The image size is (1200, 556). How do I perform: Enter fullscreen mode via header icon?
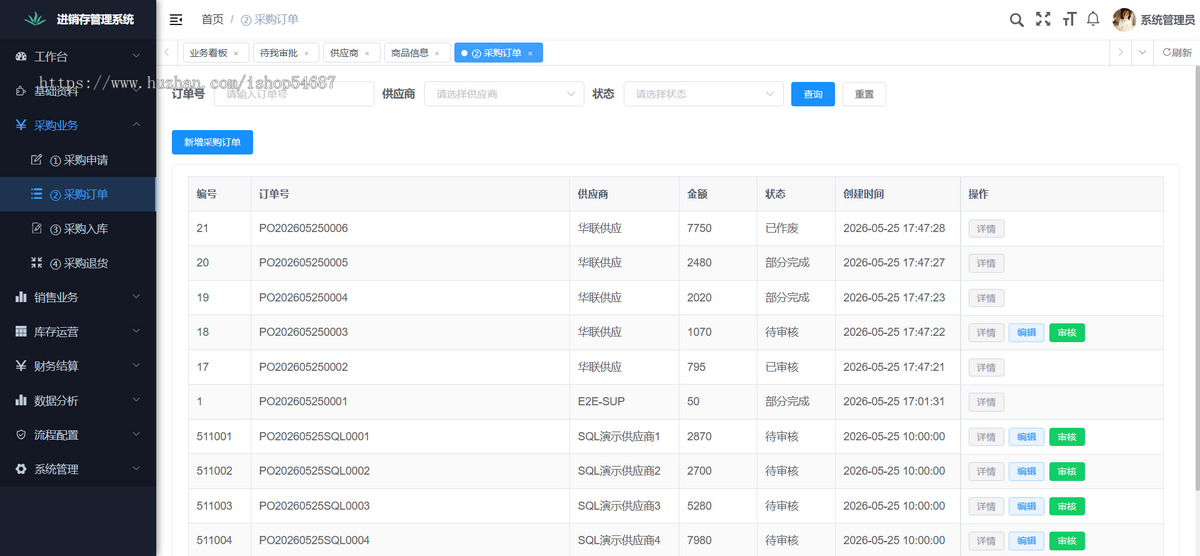[1043, 19]
